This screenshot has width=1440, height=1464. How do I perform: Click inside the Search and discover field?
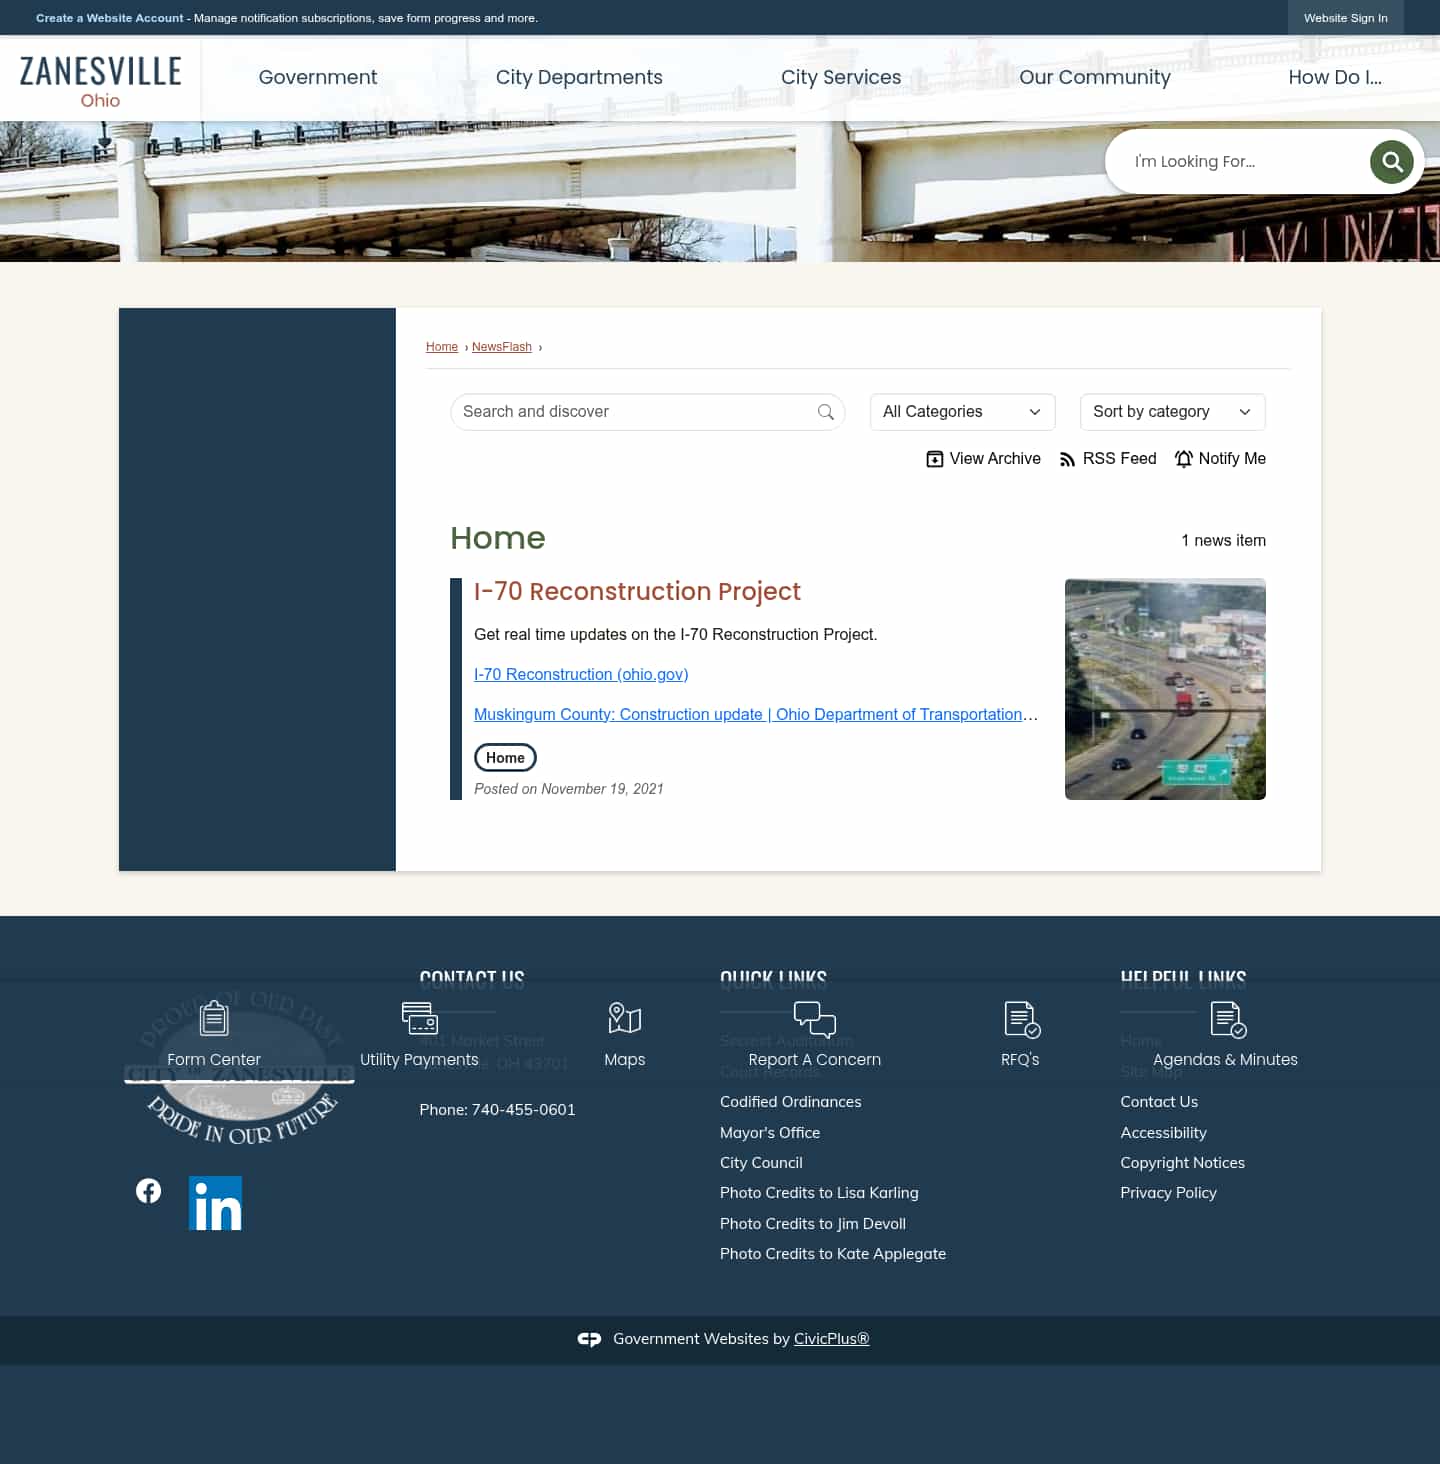coord(640,411)
